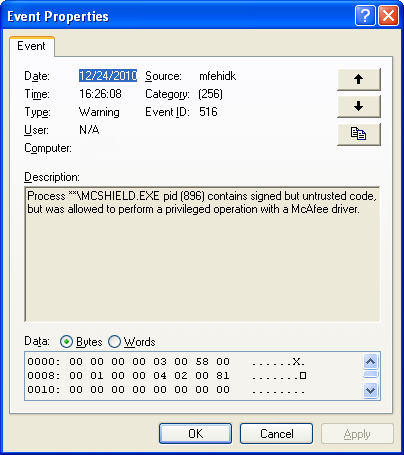Screen dimensions: 404x455
Task: Click the grayed-out Apply button
Action: (357, 434)
